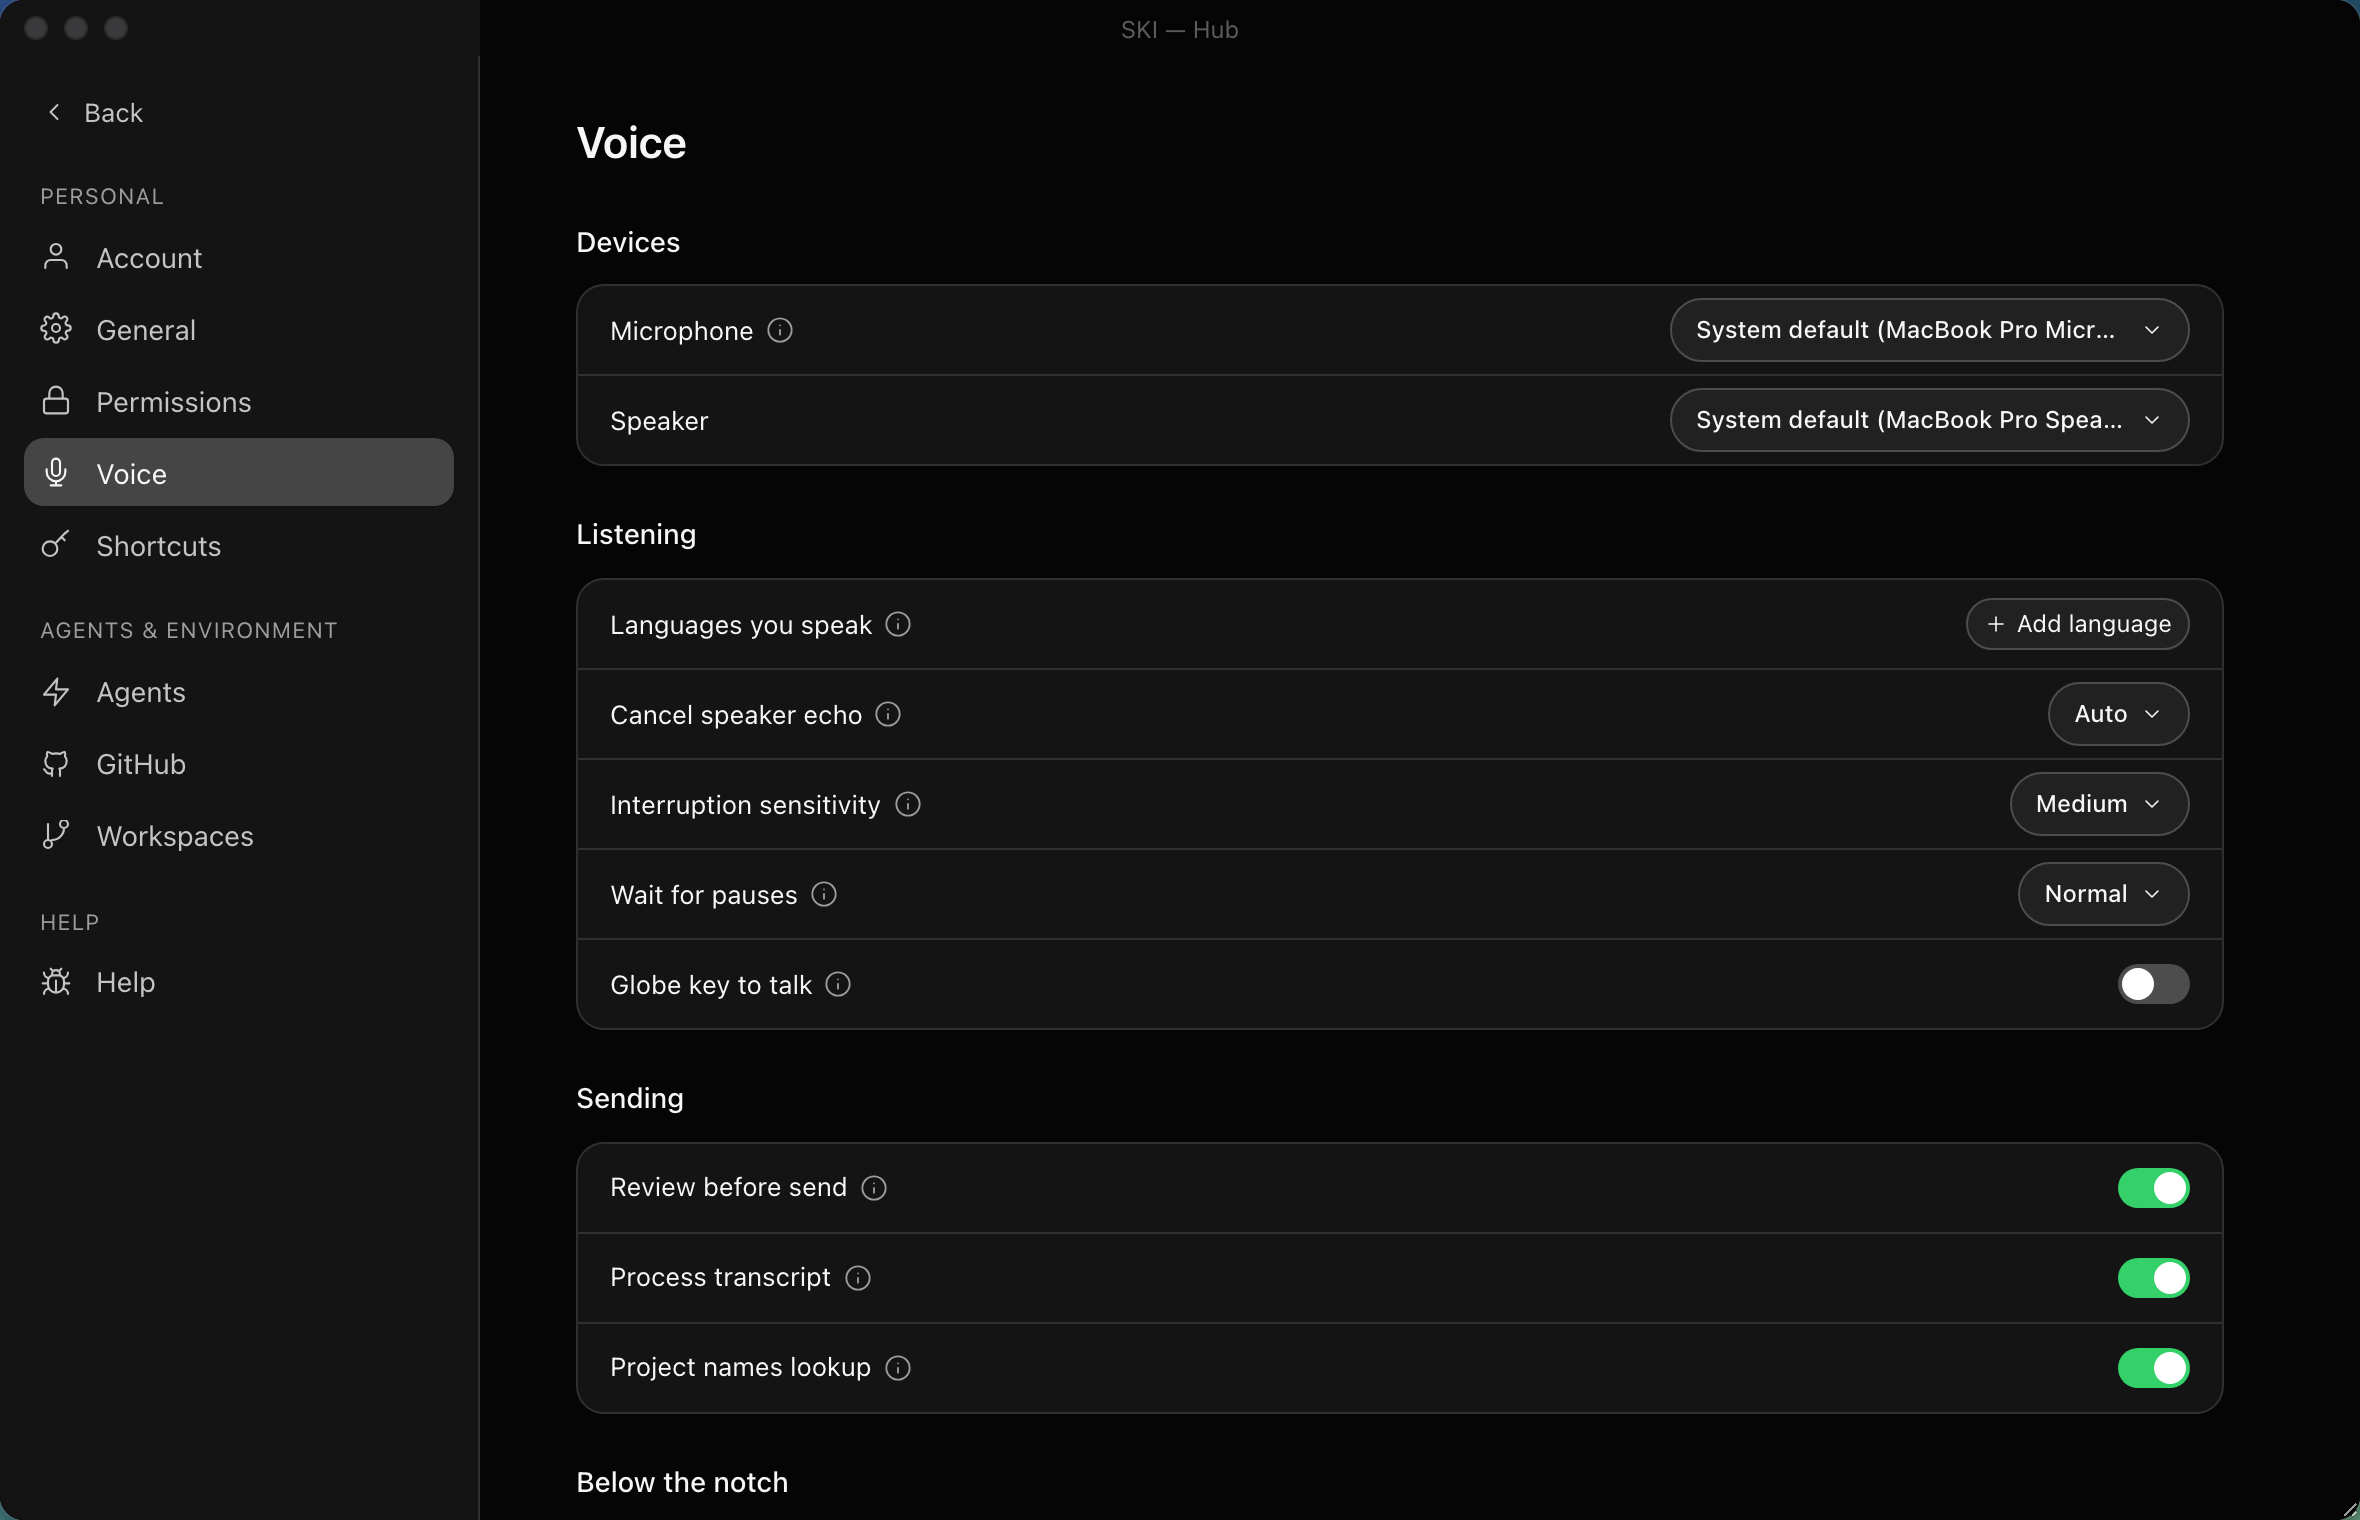2360x1520 pixels.
Task: Click the Devices section heading
Action: pyautogui.click(x=628, y=242)
